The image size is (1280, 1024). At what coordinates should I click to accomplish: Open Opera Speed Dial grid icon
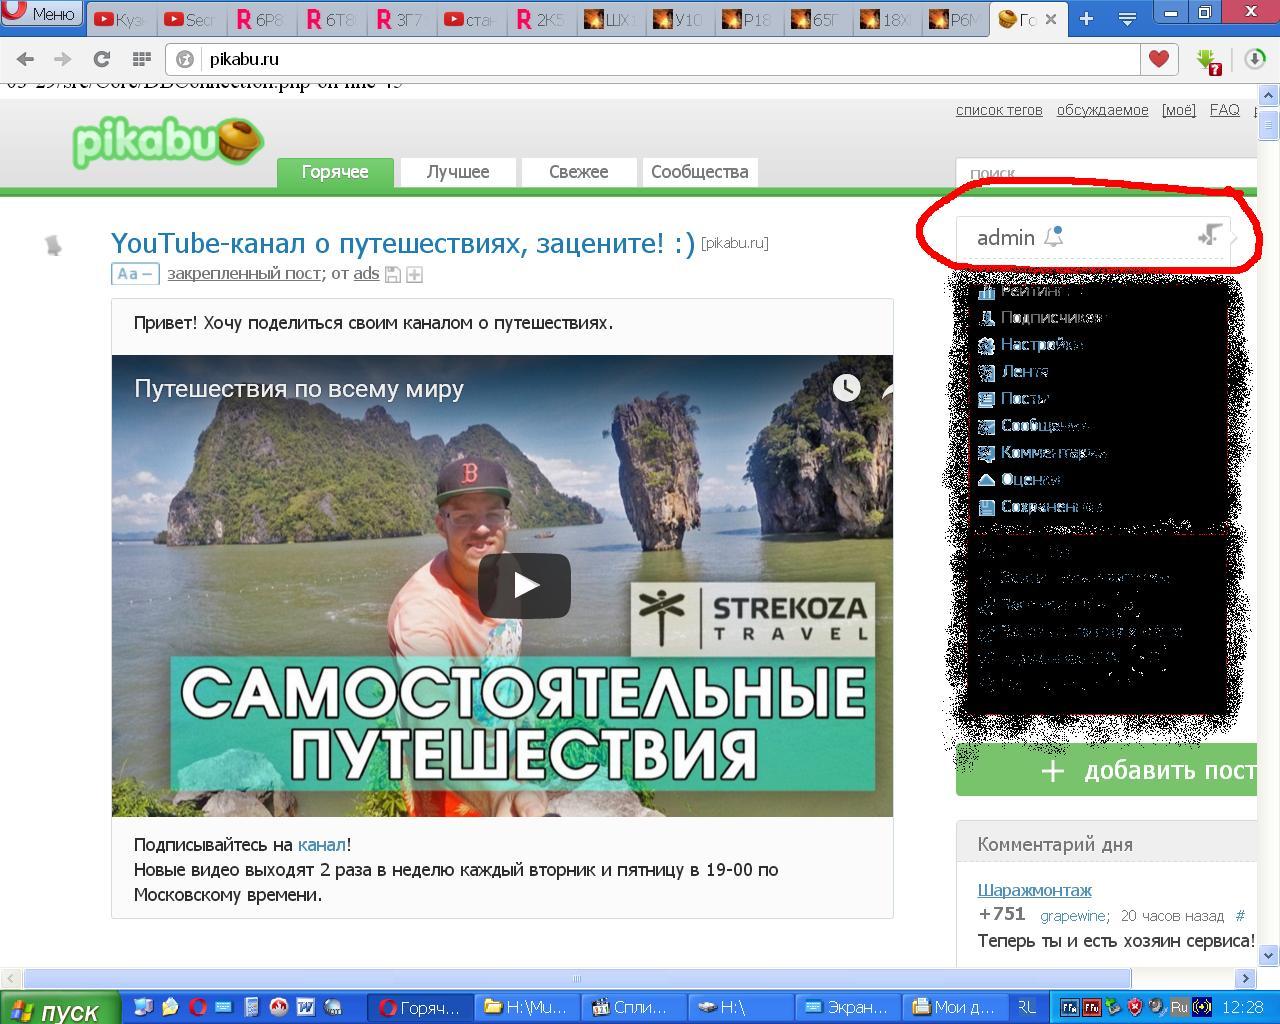coord(142,59)
